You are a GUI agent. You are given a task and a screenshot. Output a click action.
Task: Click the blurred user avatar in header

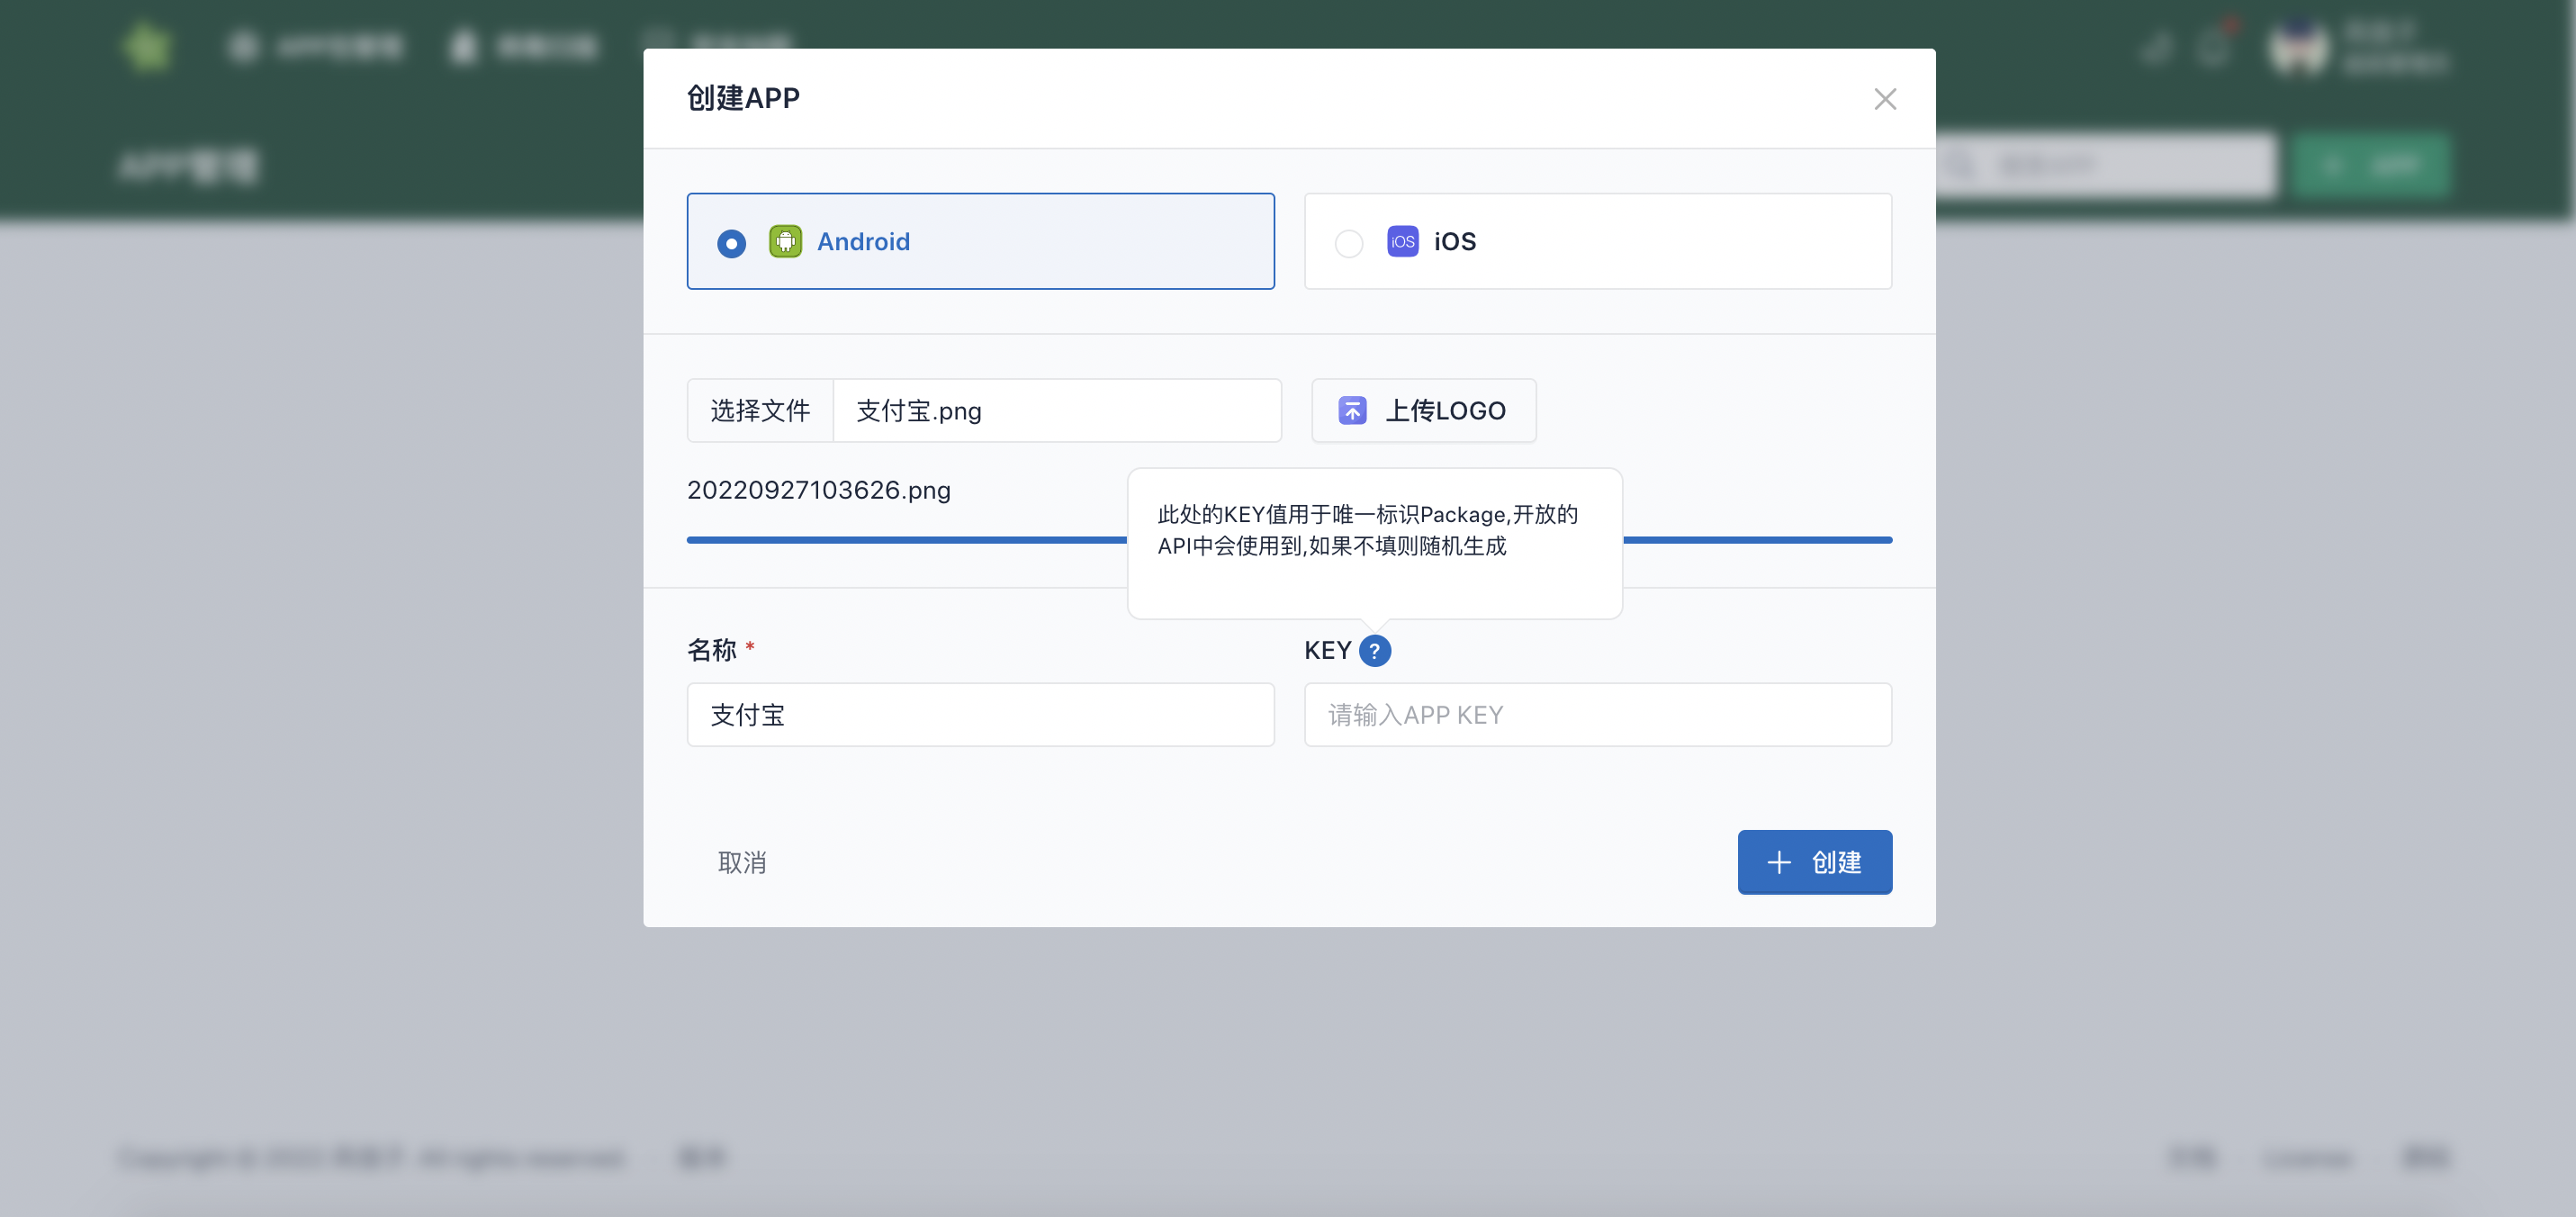point(2298,48)
